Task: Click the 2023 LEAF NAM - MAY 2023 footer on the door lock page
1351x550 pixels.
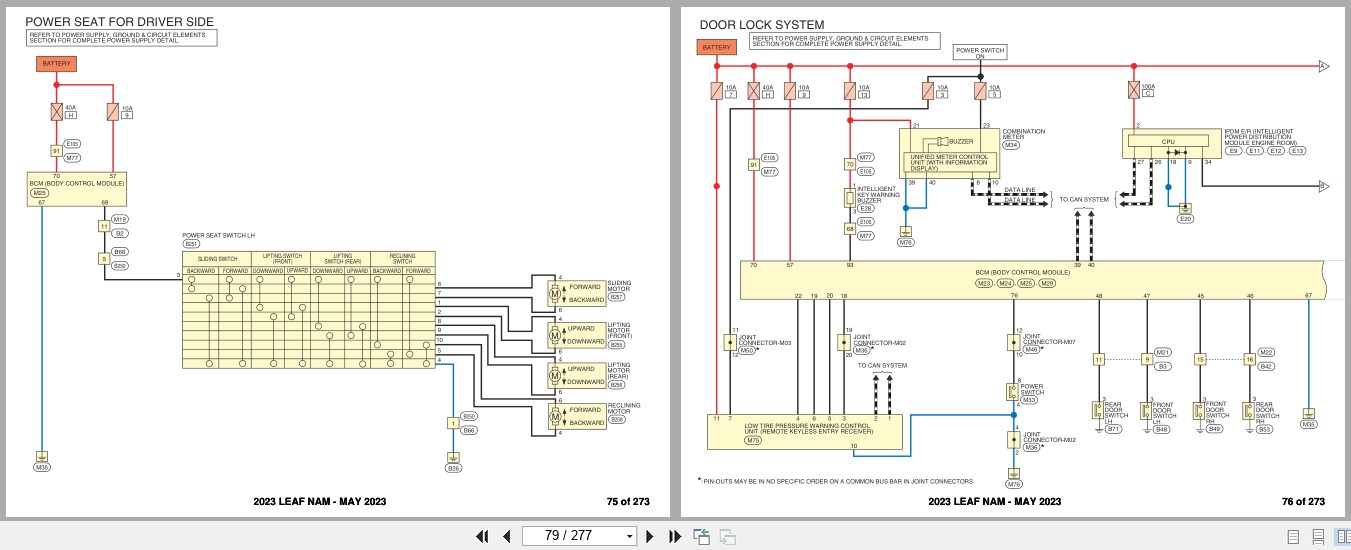Action: pos(995,502)
